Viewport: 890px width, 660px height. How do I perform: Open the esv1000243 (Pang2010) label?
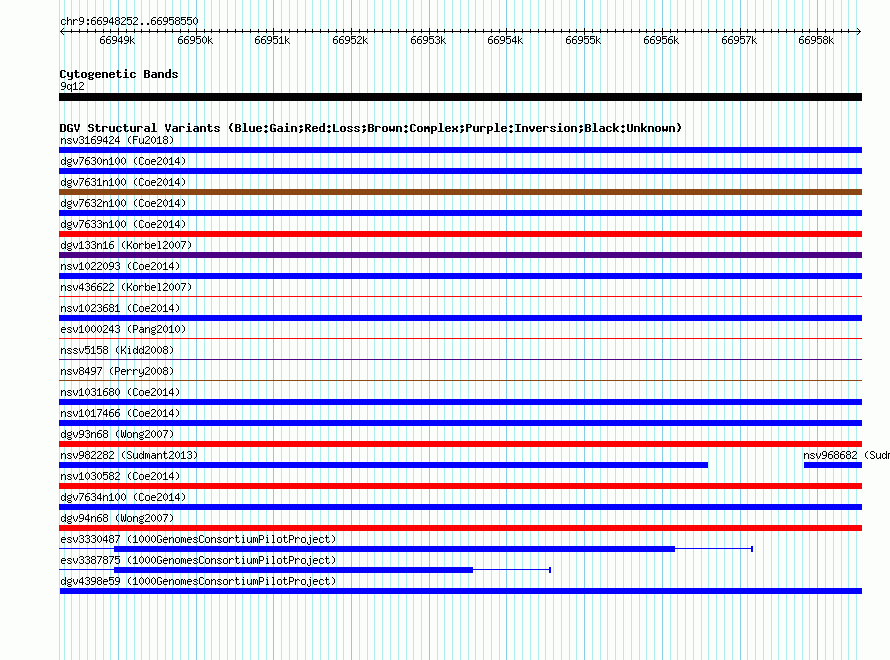(x=123, y=329)
